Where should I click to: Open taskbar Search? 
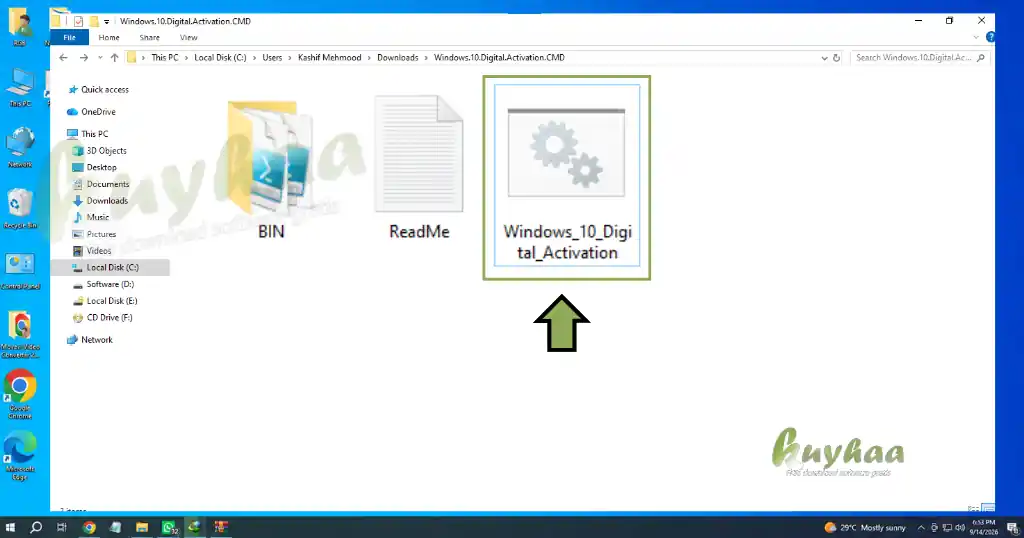(x=36, y=527)
